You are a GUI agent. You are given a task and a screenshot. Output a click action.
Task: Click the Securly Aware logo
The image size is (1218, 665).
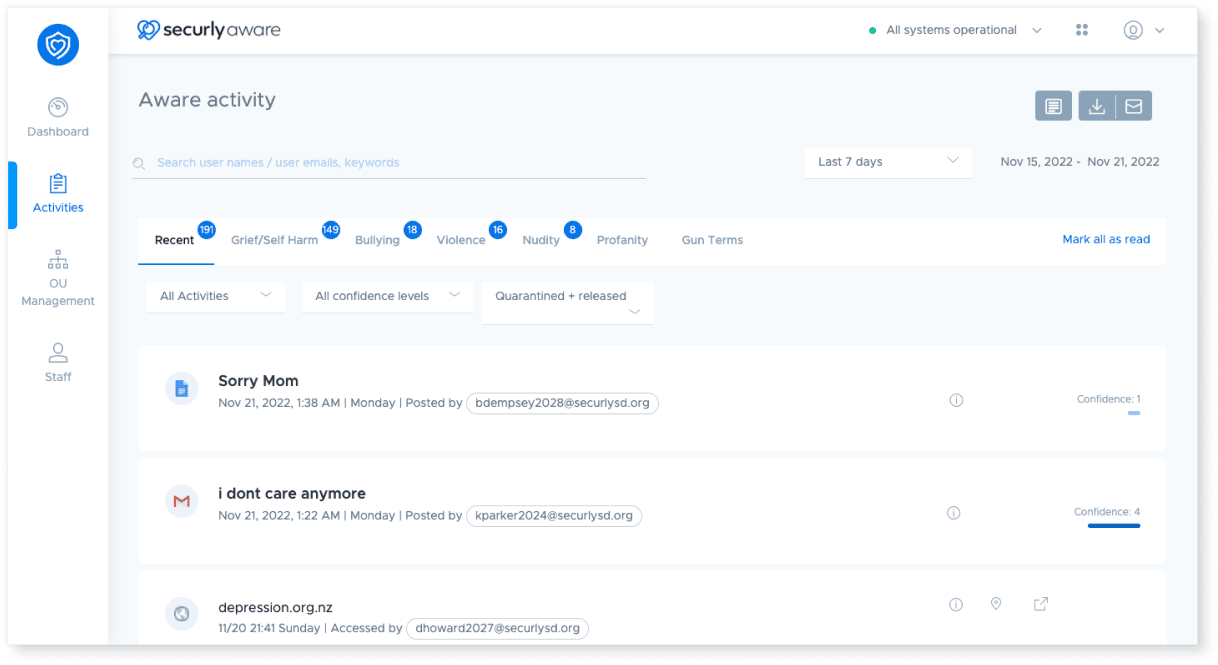point(209,30)
